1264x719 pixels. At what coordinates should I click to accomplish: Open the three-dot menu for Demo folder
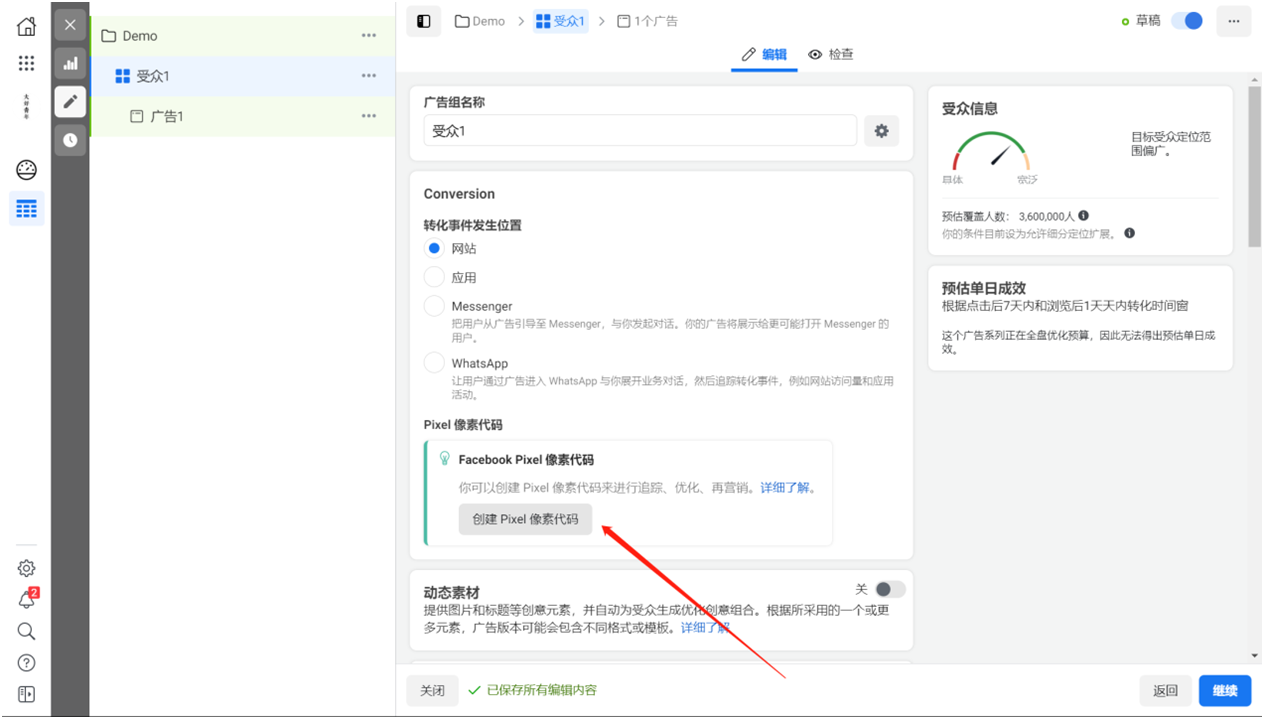370,36
